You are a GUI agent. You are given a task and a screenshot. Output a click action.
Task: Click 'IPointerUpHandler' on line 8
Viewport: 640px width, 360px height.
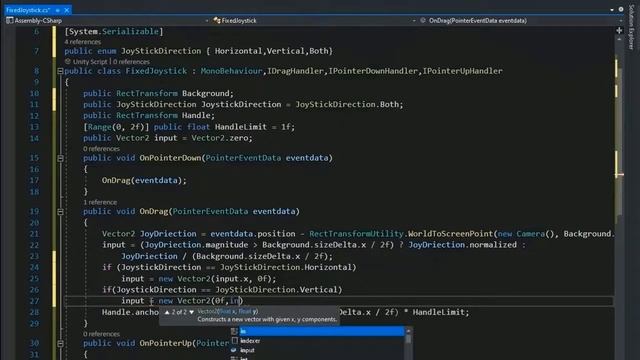462,71
